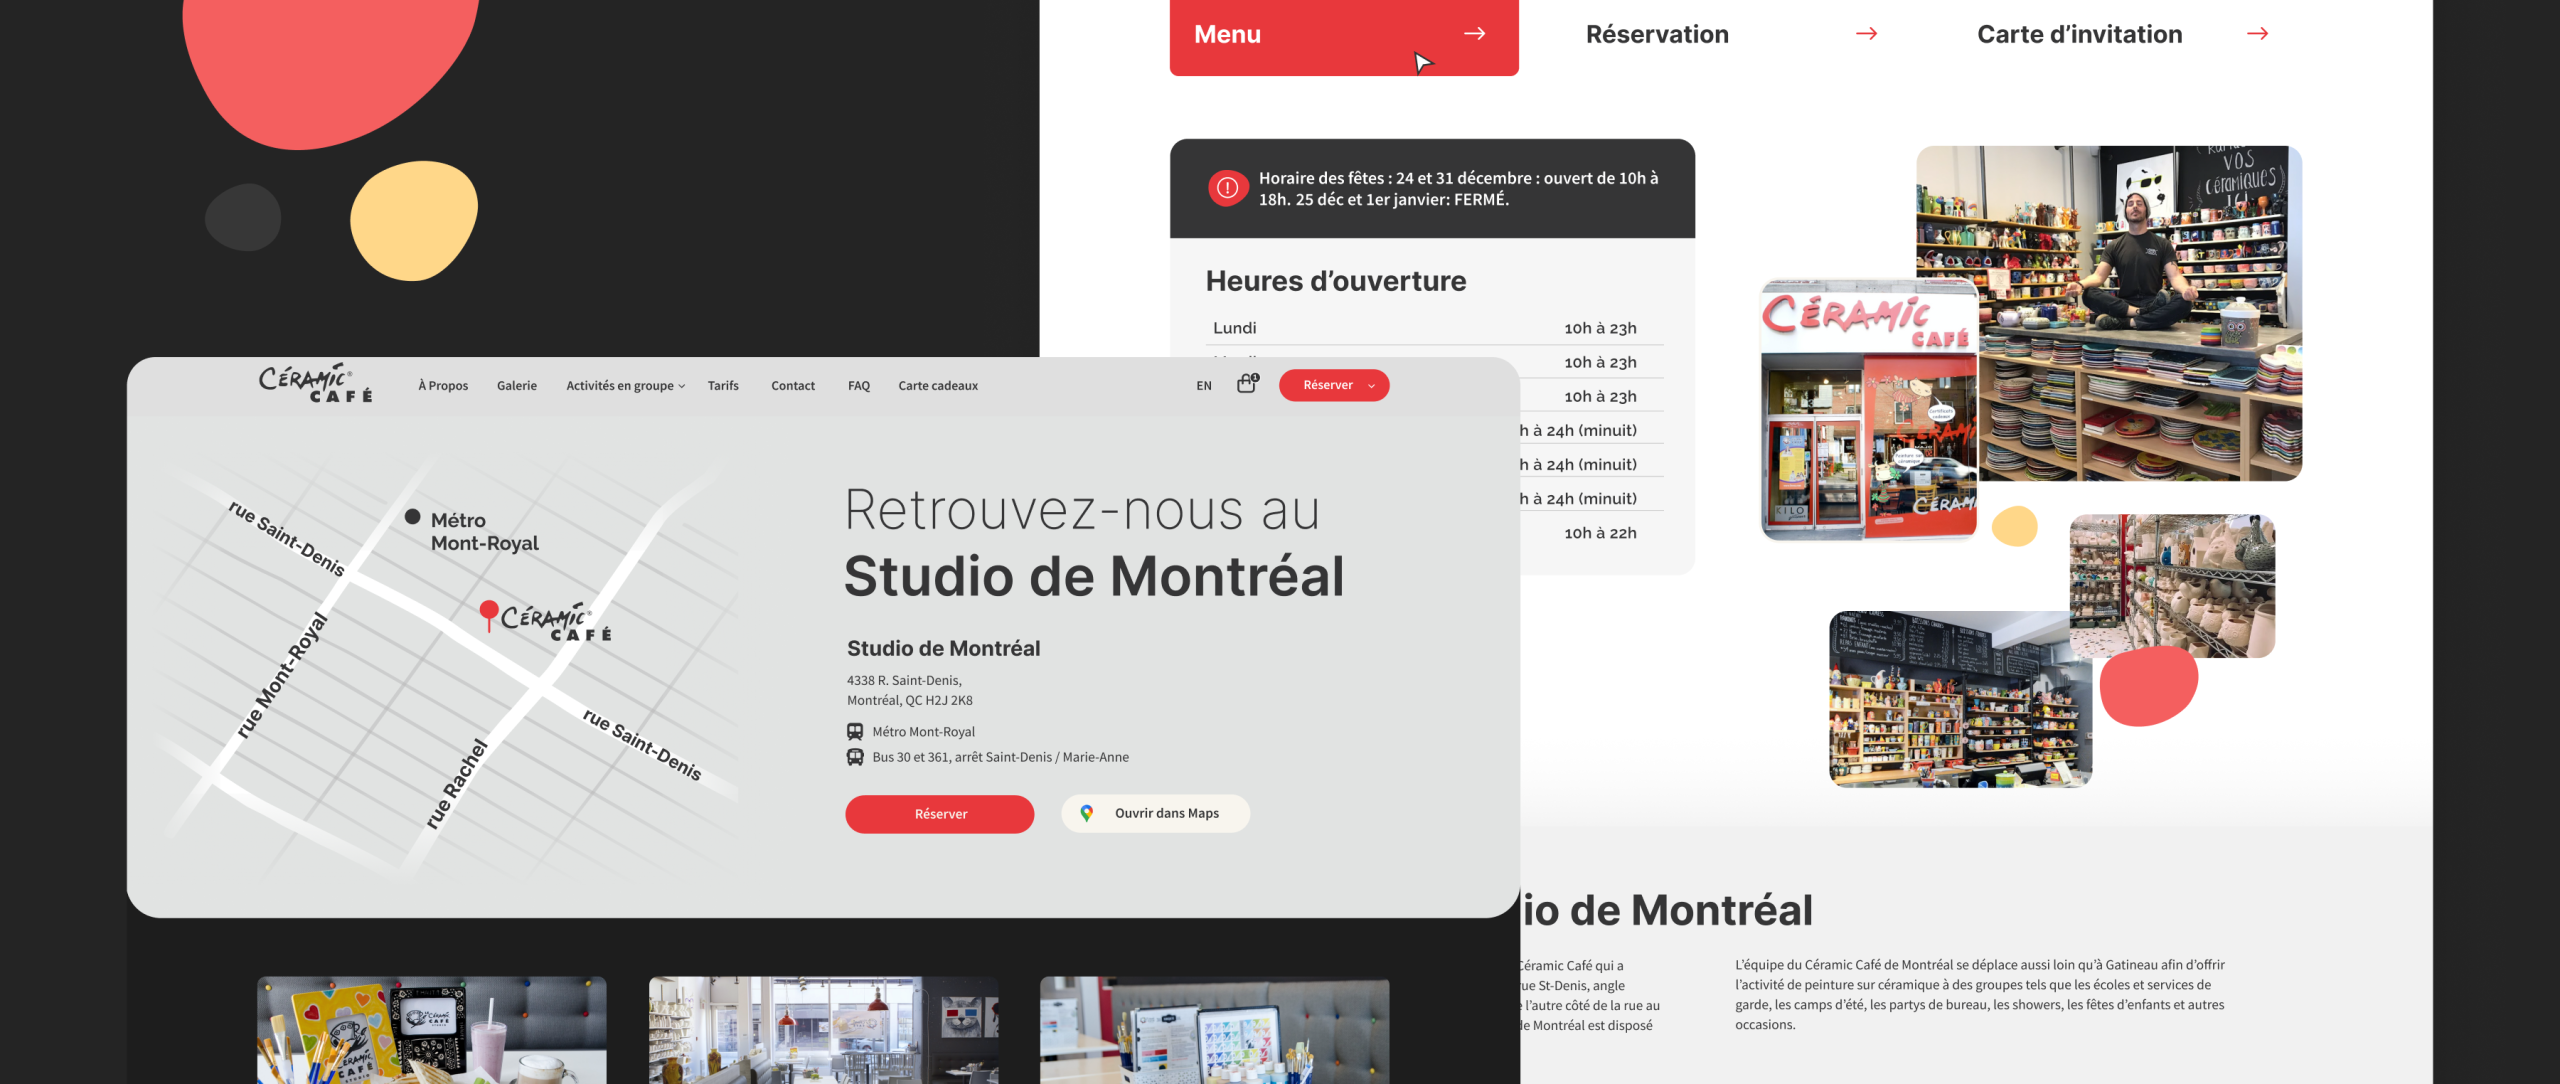Click the Métro Mont-Royal transit icon
2560x1084 pixels.
(x=855, y=732)
